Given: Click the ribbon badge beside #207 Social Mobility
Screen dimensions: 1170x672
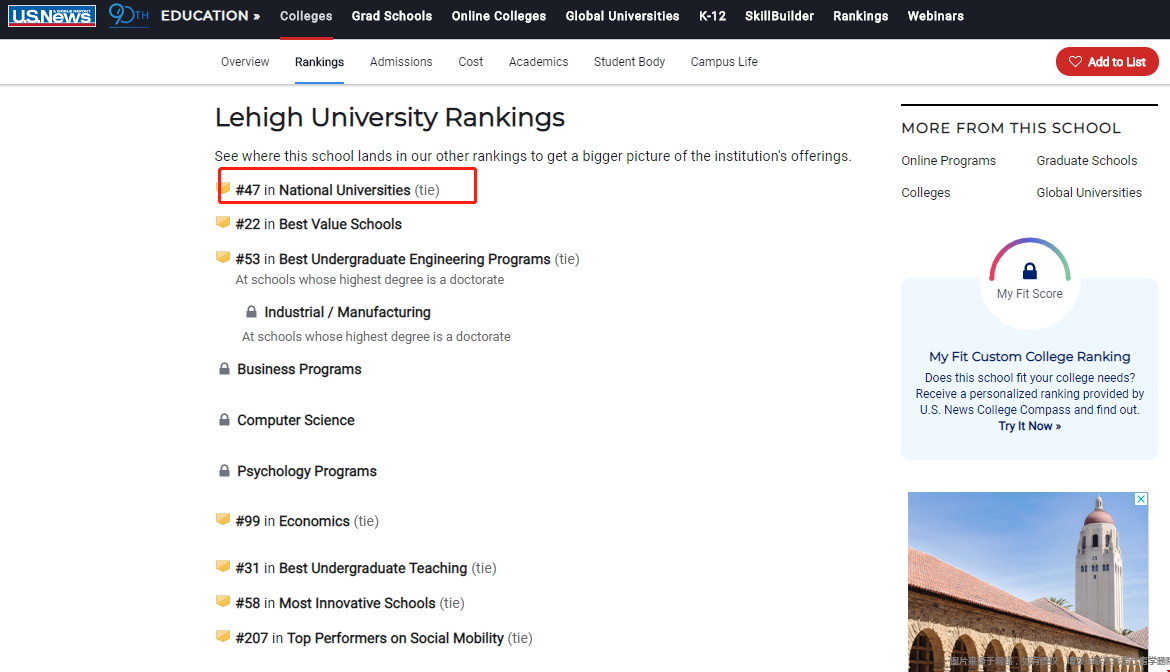Looking at the screenshot, I should point(222,636).
